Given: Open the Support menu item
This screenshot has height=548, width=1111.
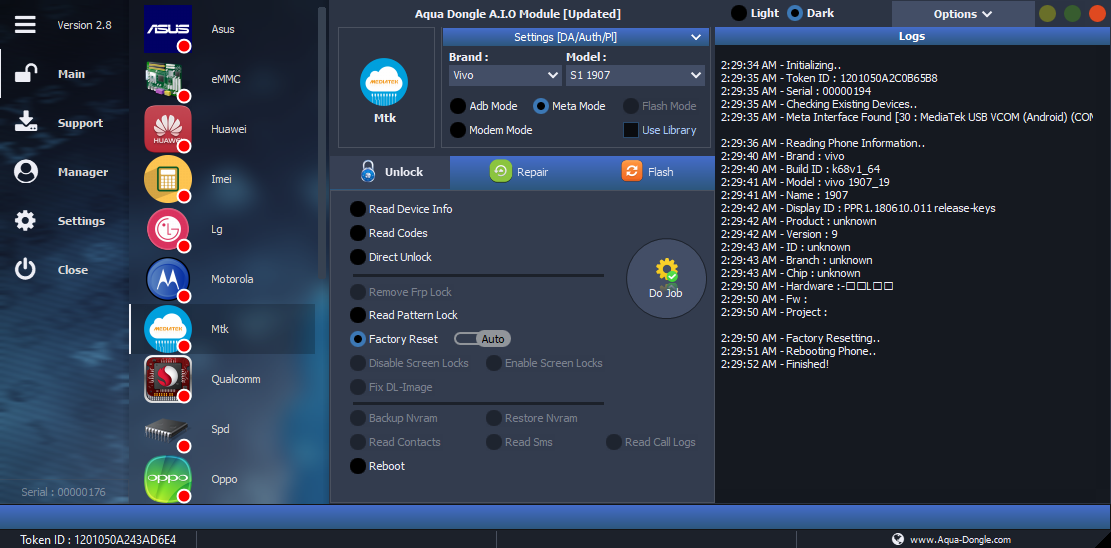Looking at the screenshot, I should point(81,123).
